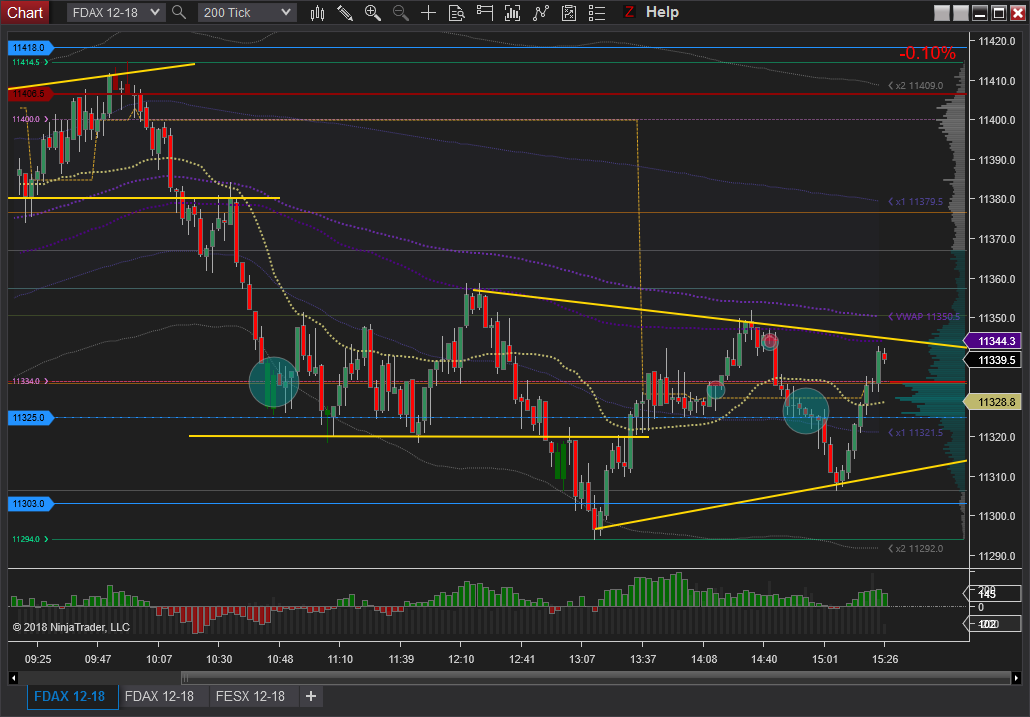Open the FDAX 12-18 instrument dropdown
Image resolution: width=1030 pixels, height=717 pixels.
pyautogui.click(x=116, y=12)
